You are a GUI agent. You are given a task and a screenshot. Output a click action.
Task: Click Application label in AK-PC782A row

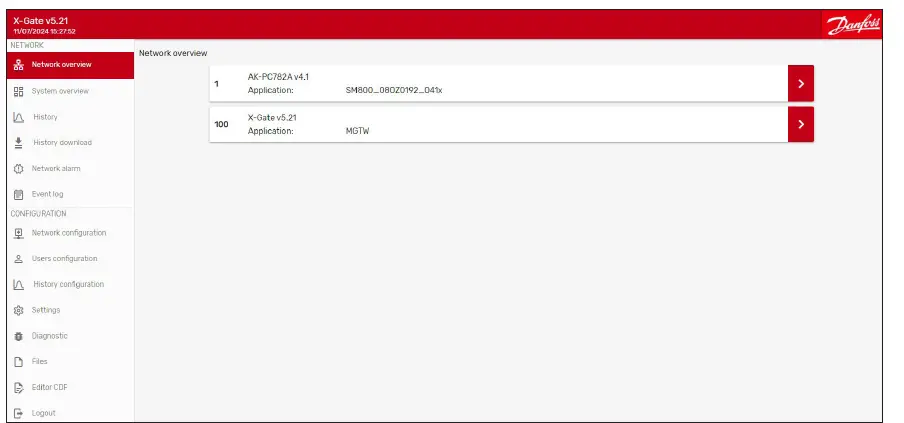(270, 90)
